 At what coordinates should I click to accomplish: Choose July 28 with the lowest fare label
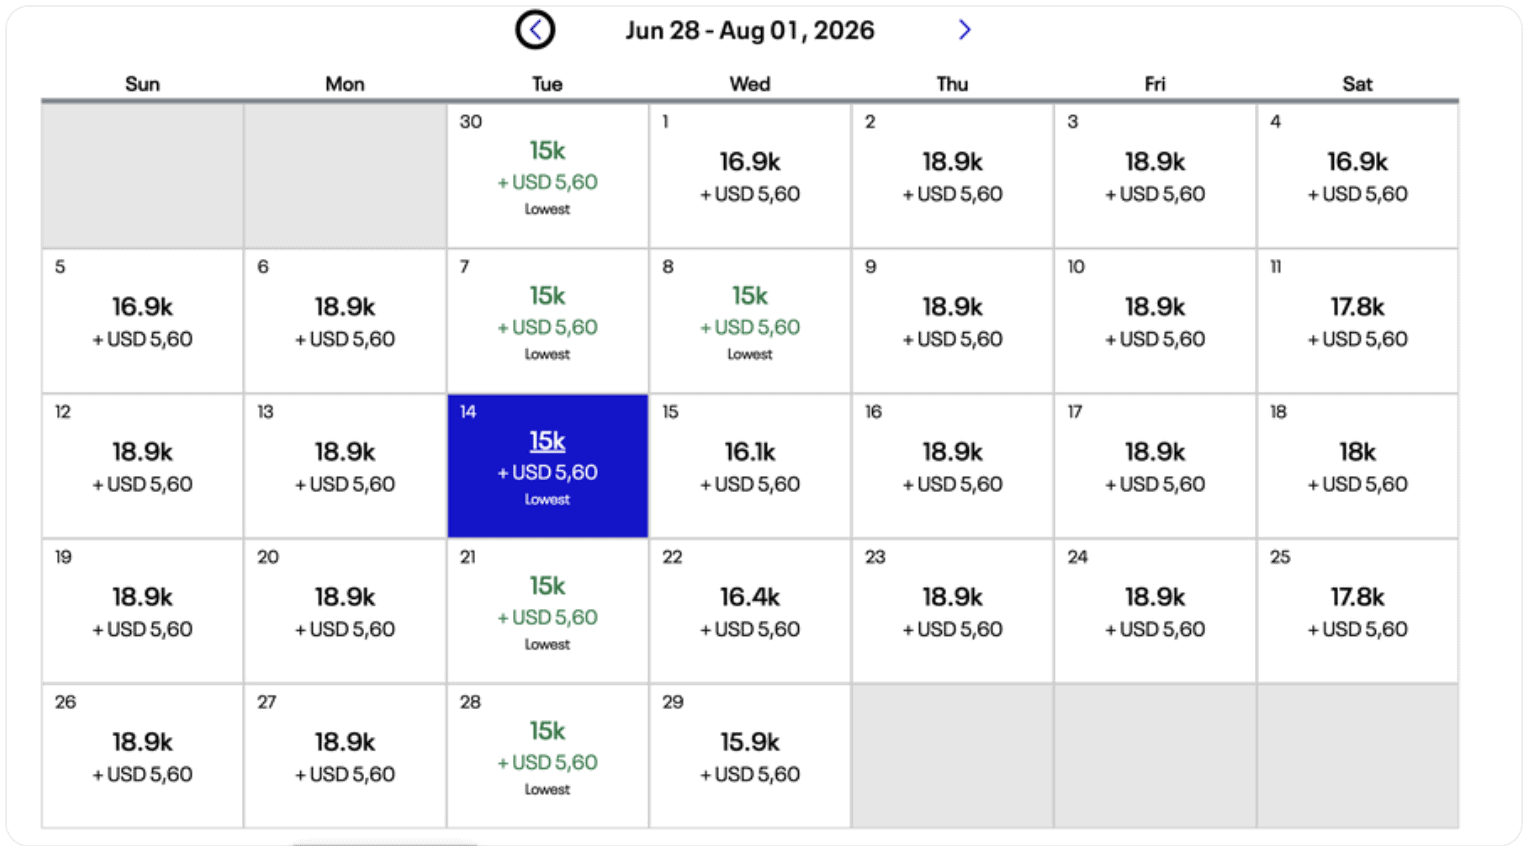pos(546,755)
